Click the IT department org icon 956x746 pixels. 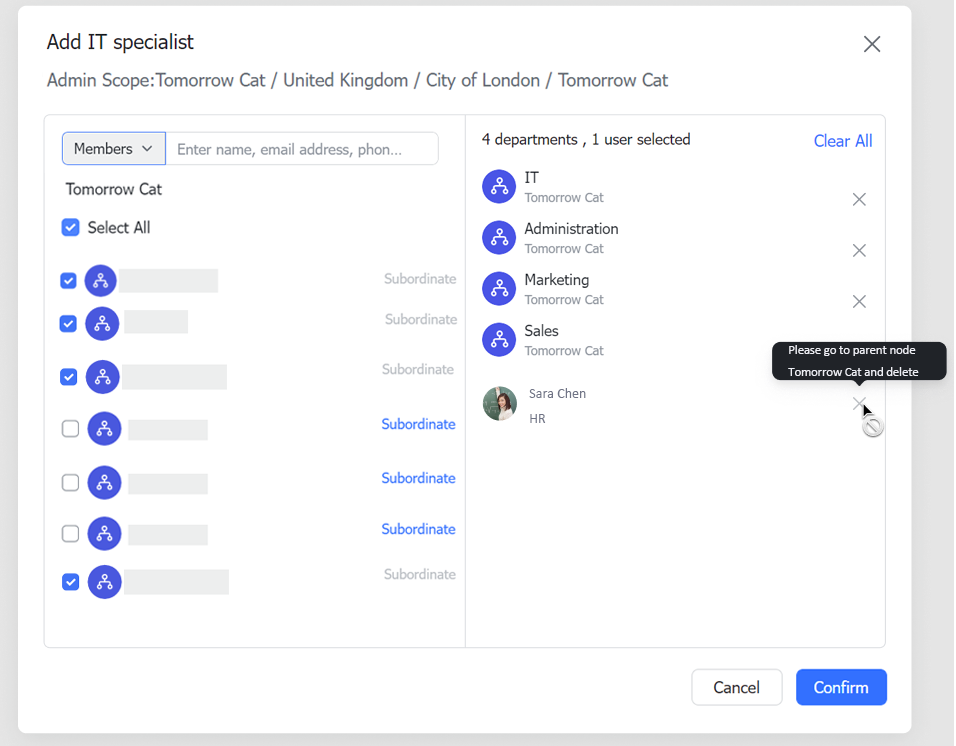click(x=499, y=186)
